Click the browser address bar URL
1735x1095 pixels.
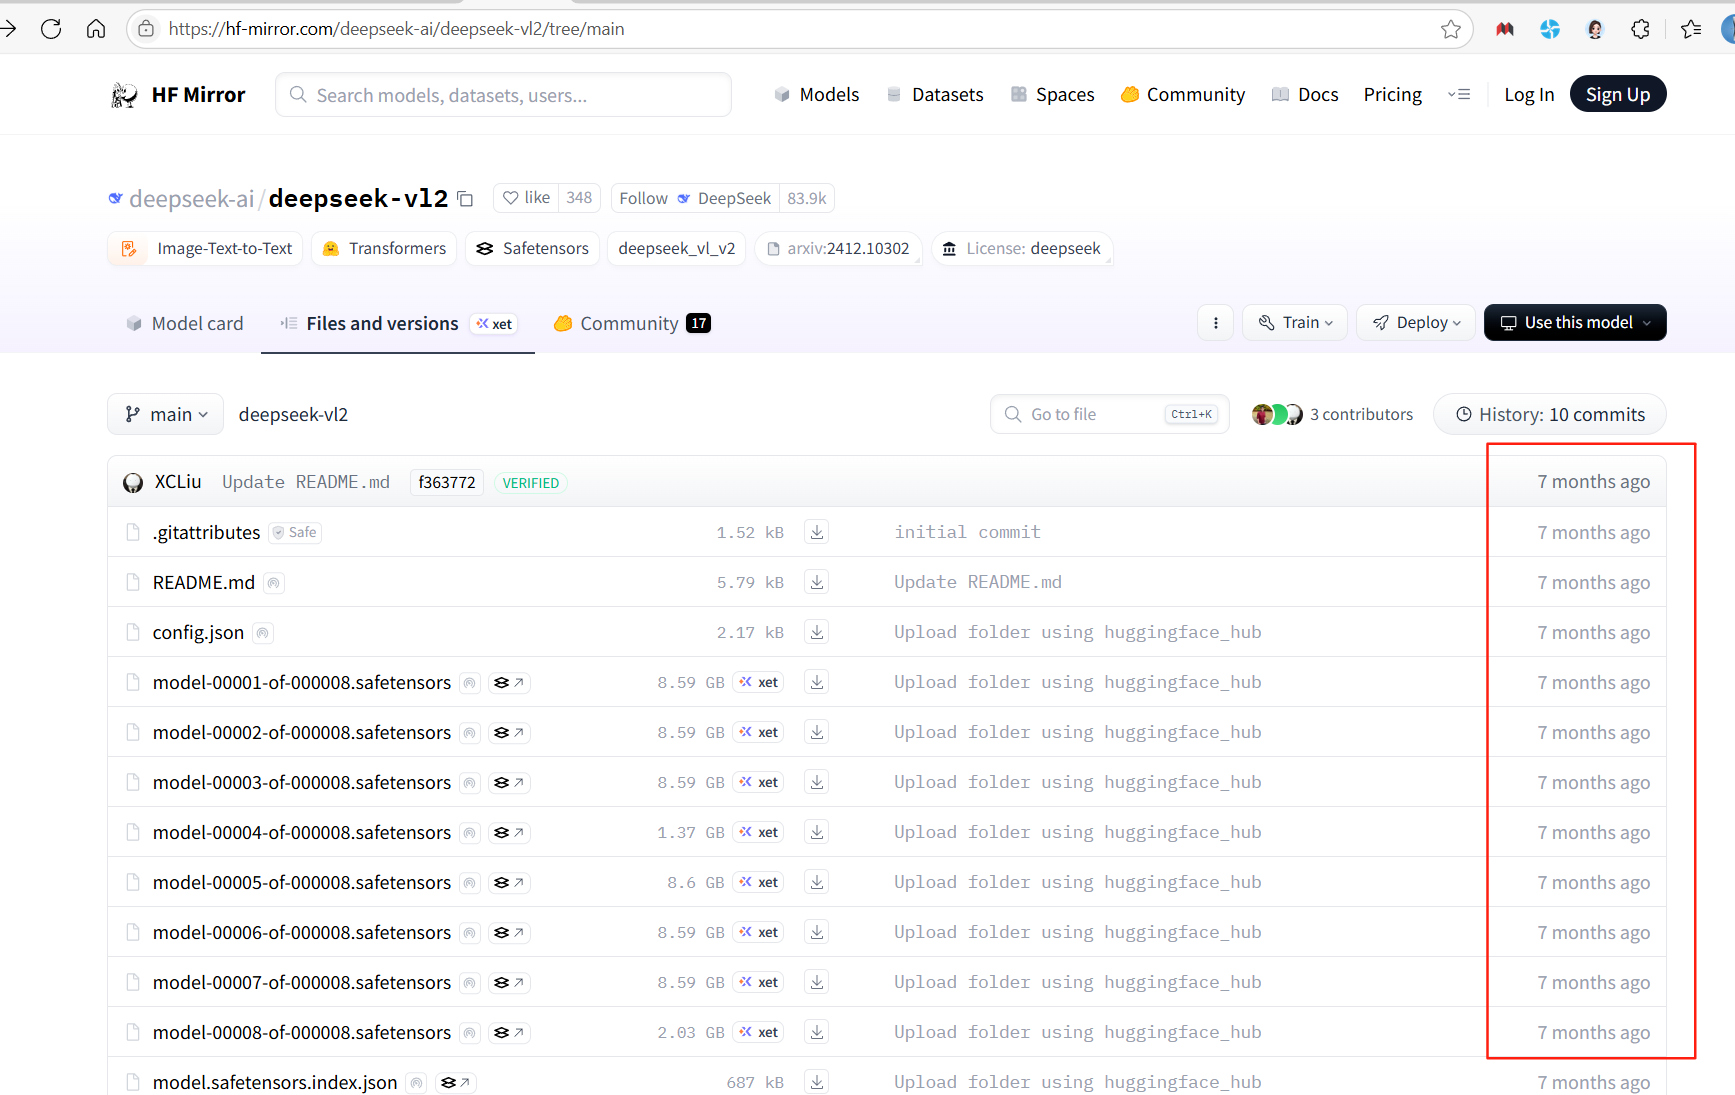coord(396,29)
